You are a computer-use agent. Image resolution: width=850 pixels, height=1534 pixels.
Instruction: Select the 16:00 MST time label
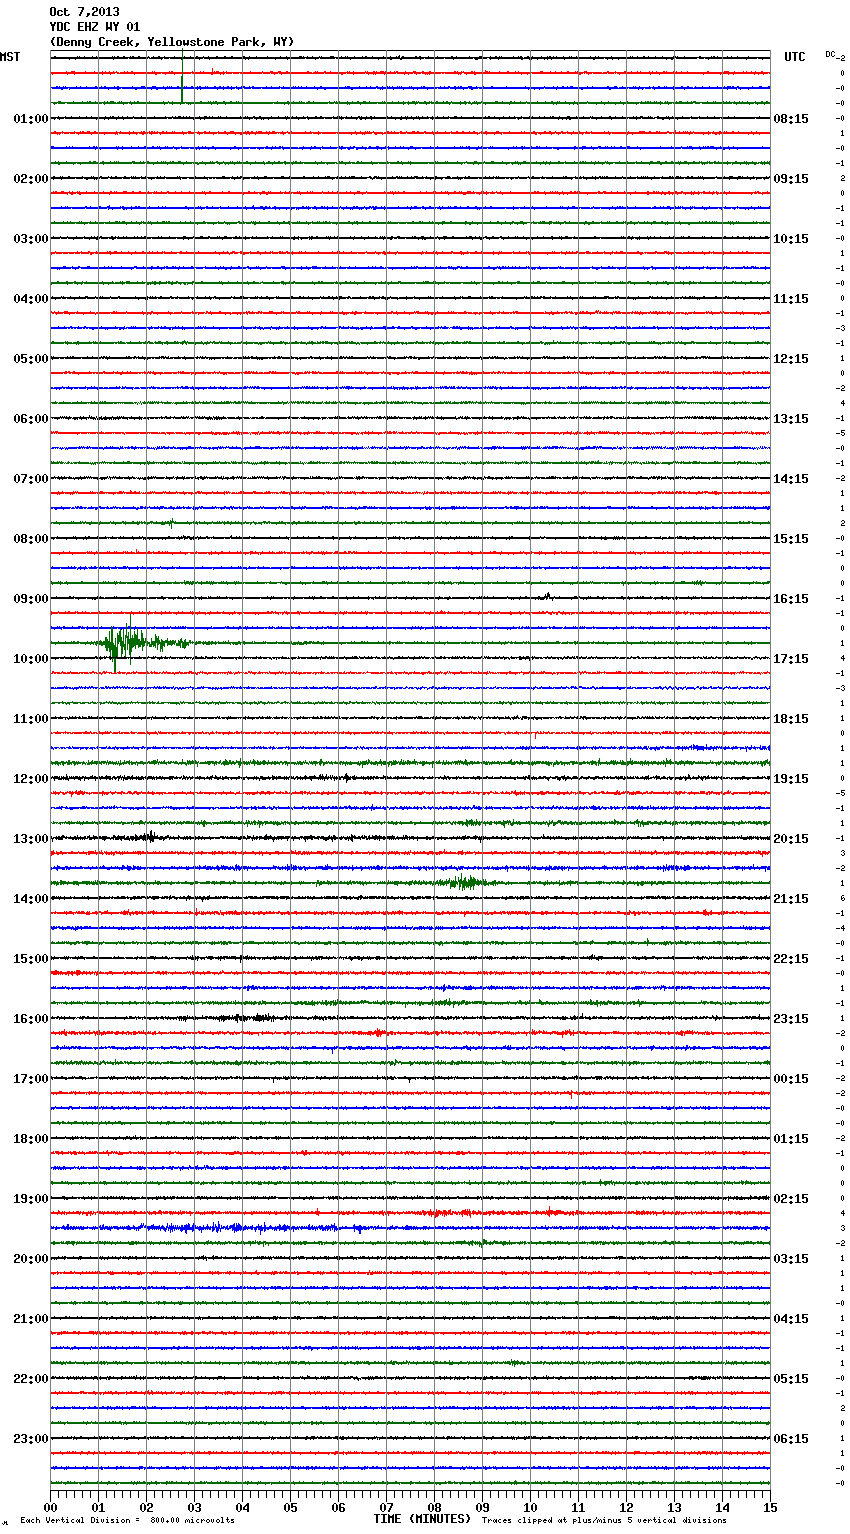point(31,1019)
